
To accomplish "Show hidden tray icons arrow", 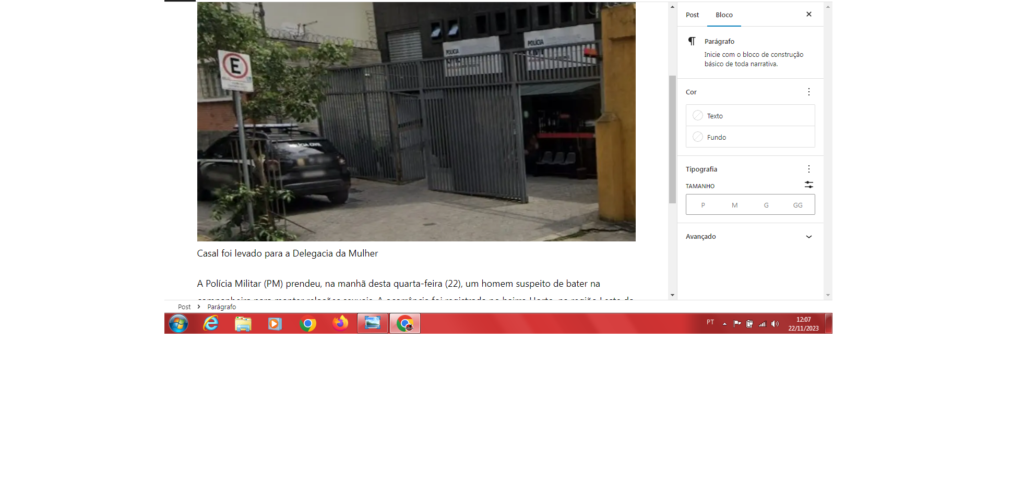I will pyautogui.click(x=724, y=324).
